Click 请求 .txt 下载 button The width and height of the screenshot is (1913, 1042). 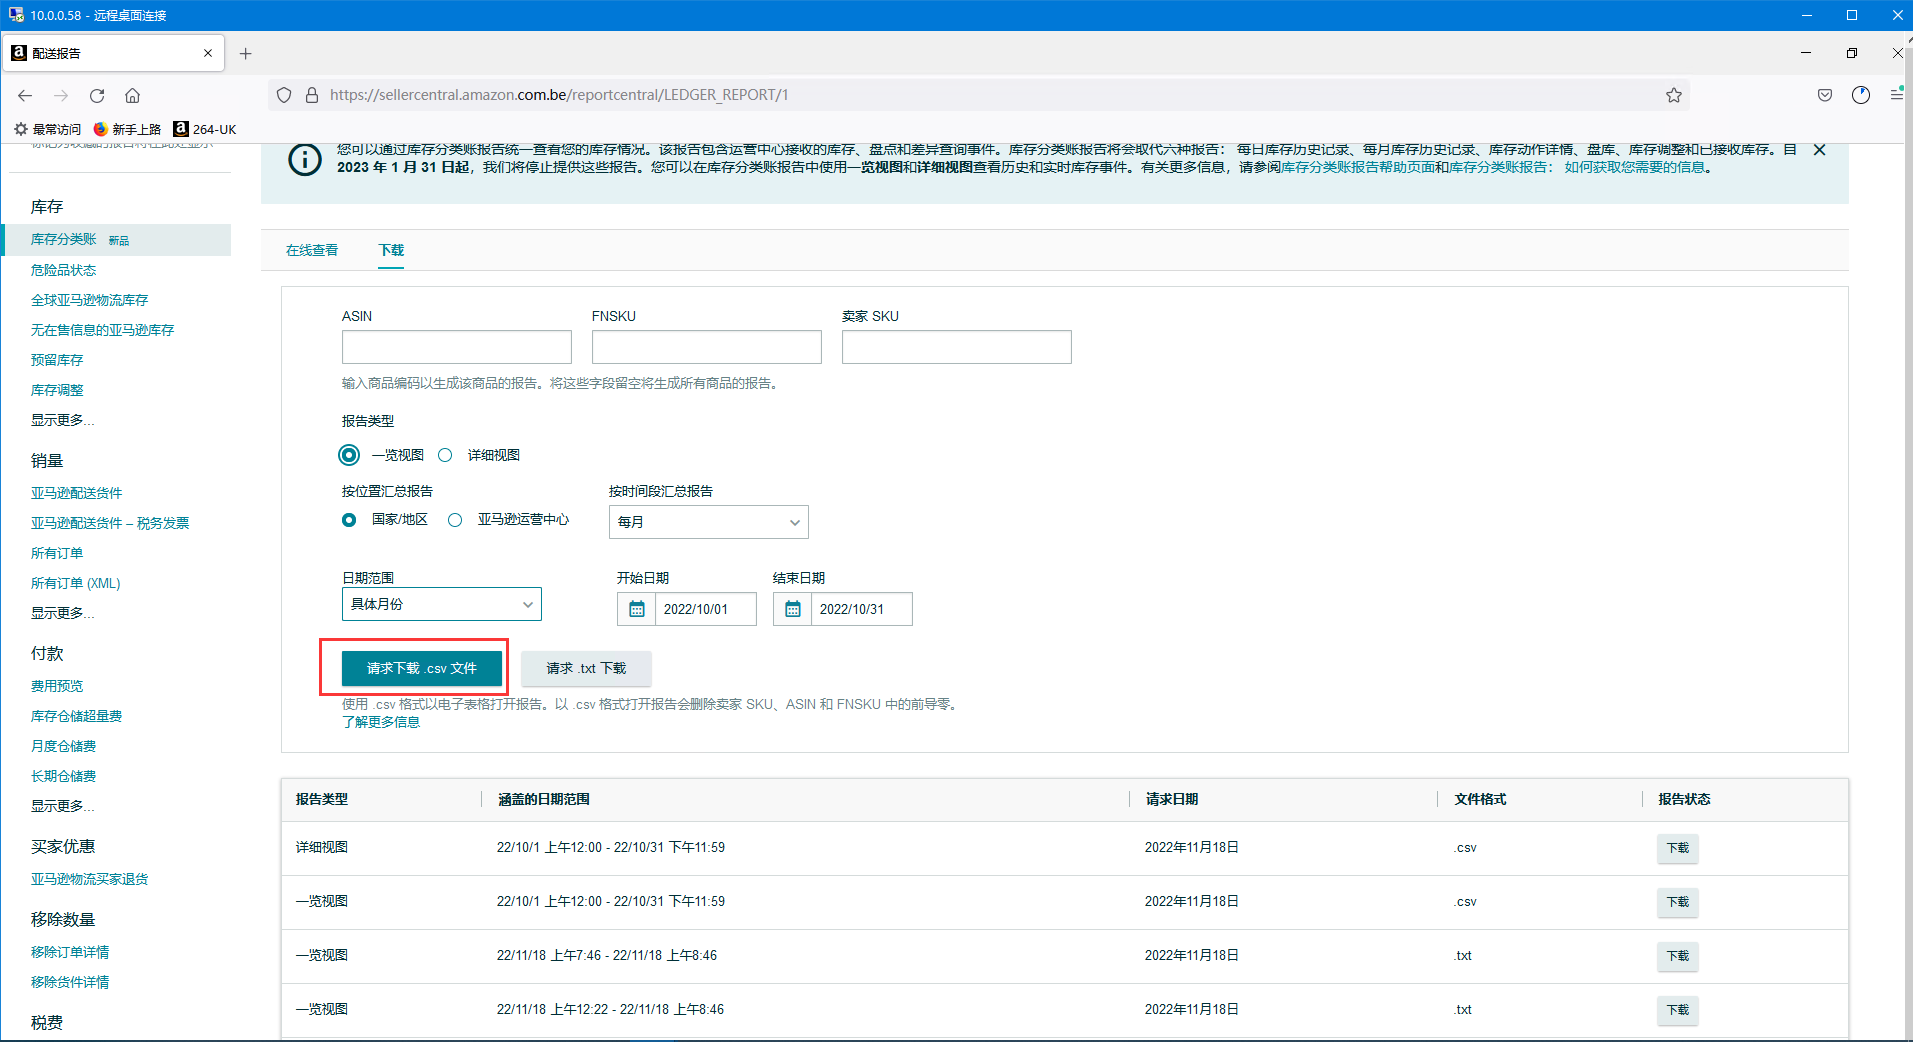pos(586,668)
